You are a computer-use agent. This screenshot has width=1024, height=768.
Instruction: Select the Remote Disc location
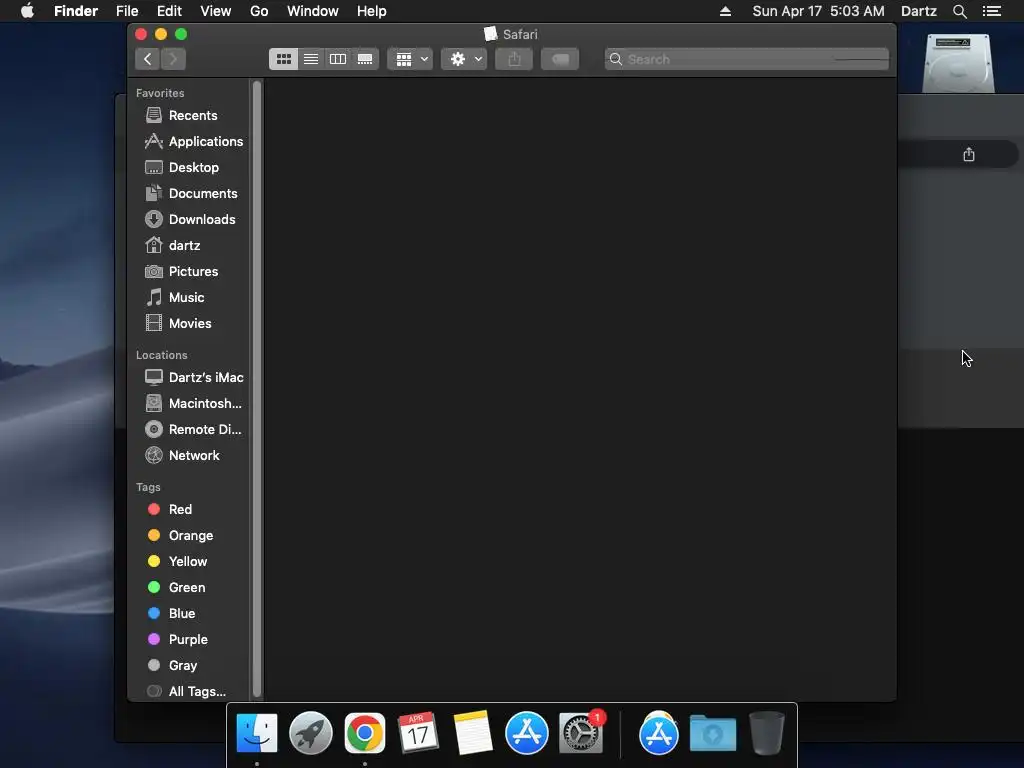tap(189, 430)
